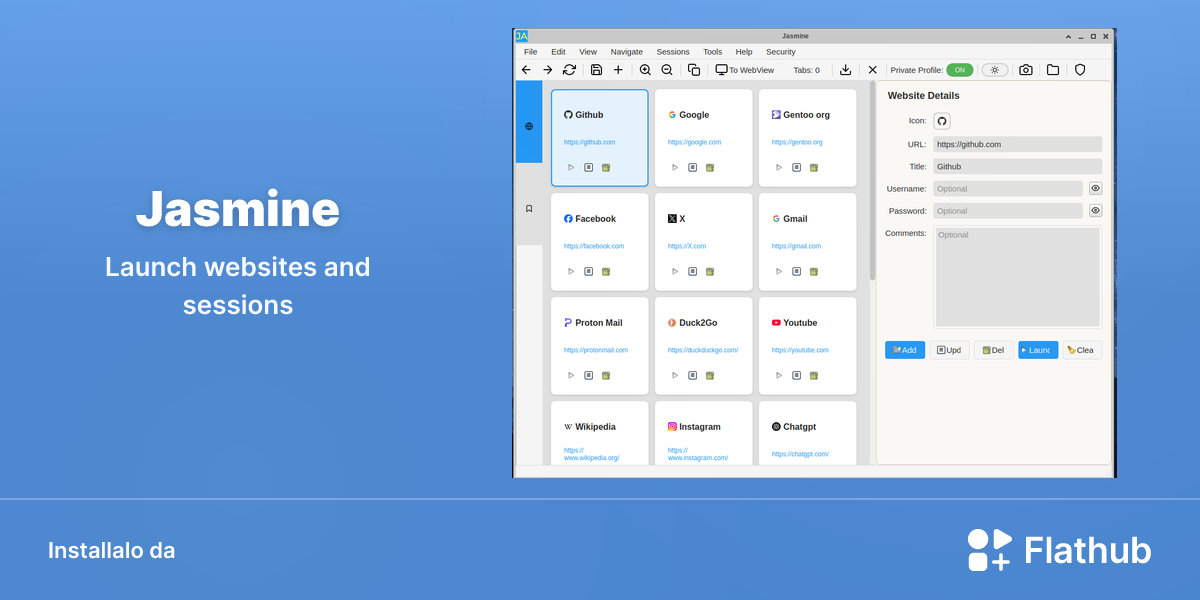The width and height of the screenshot is (1200, 600).
Task: Expand the Navigate menu
Action: pyautogui.click(x=627, y=52)
